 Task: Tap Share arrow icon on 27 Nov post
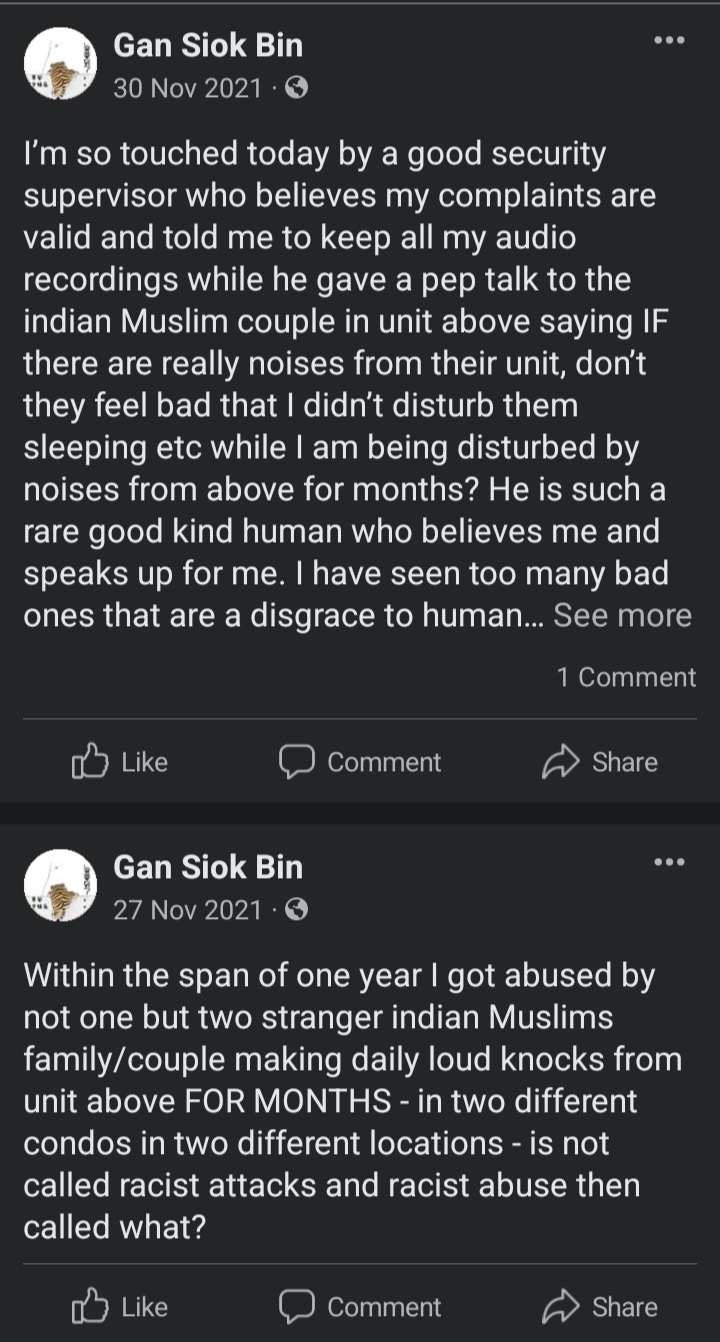pos(560,1306)
